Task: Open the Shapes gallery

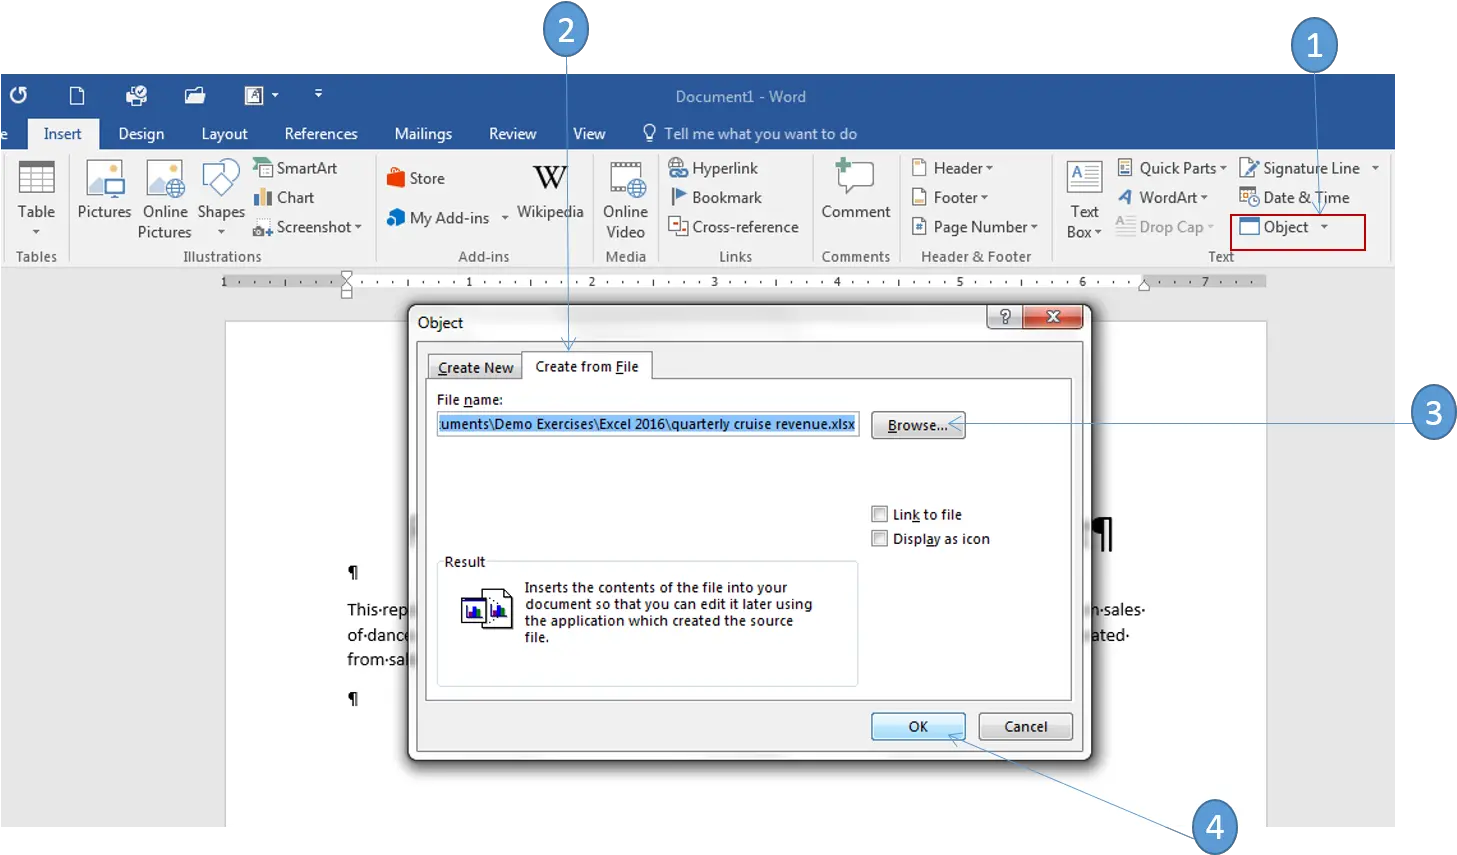Action: coord(221,199)
